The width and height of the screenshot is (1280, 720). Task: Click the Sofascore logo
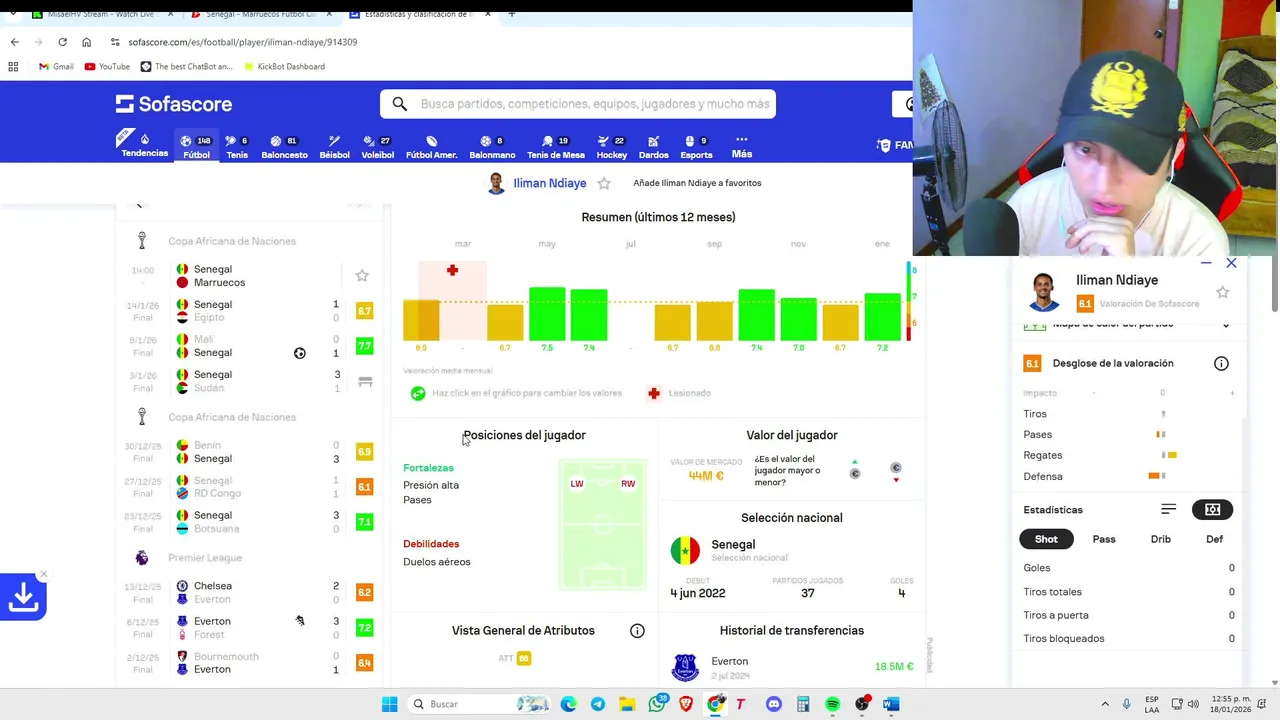(x=174, y=104)
